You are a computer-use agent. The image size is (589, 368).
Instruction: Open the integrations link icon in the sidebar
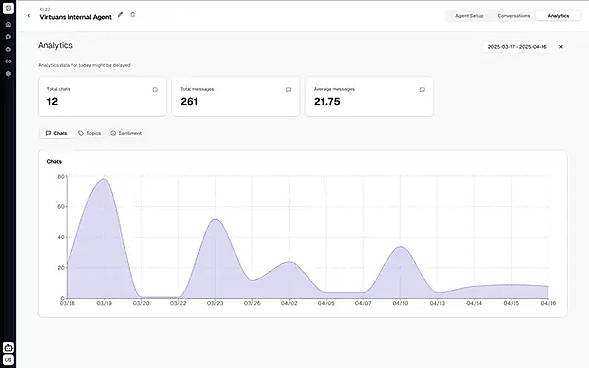8,61
